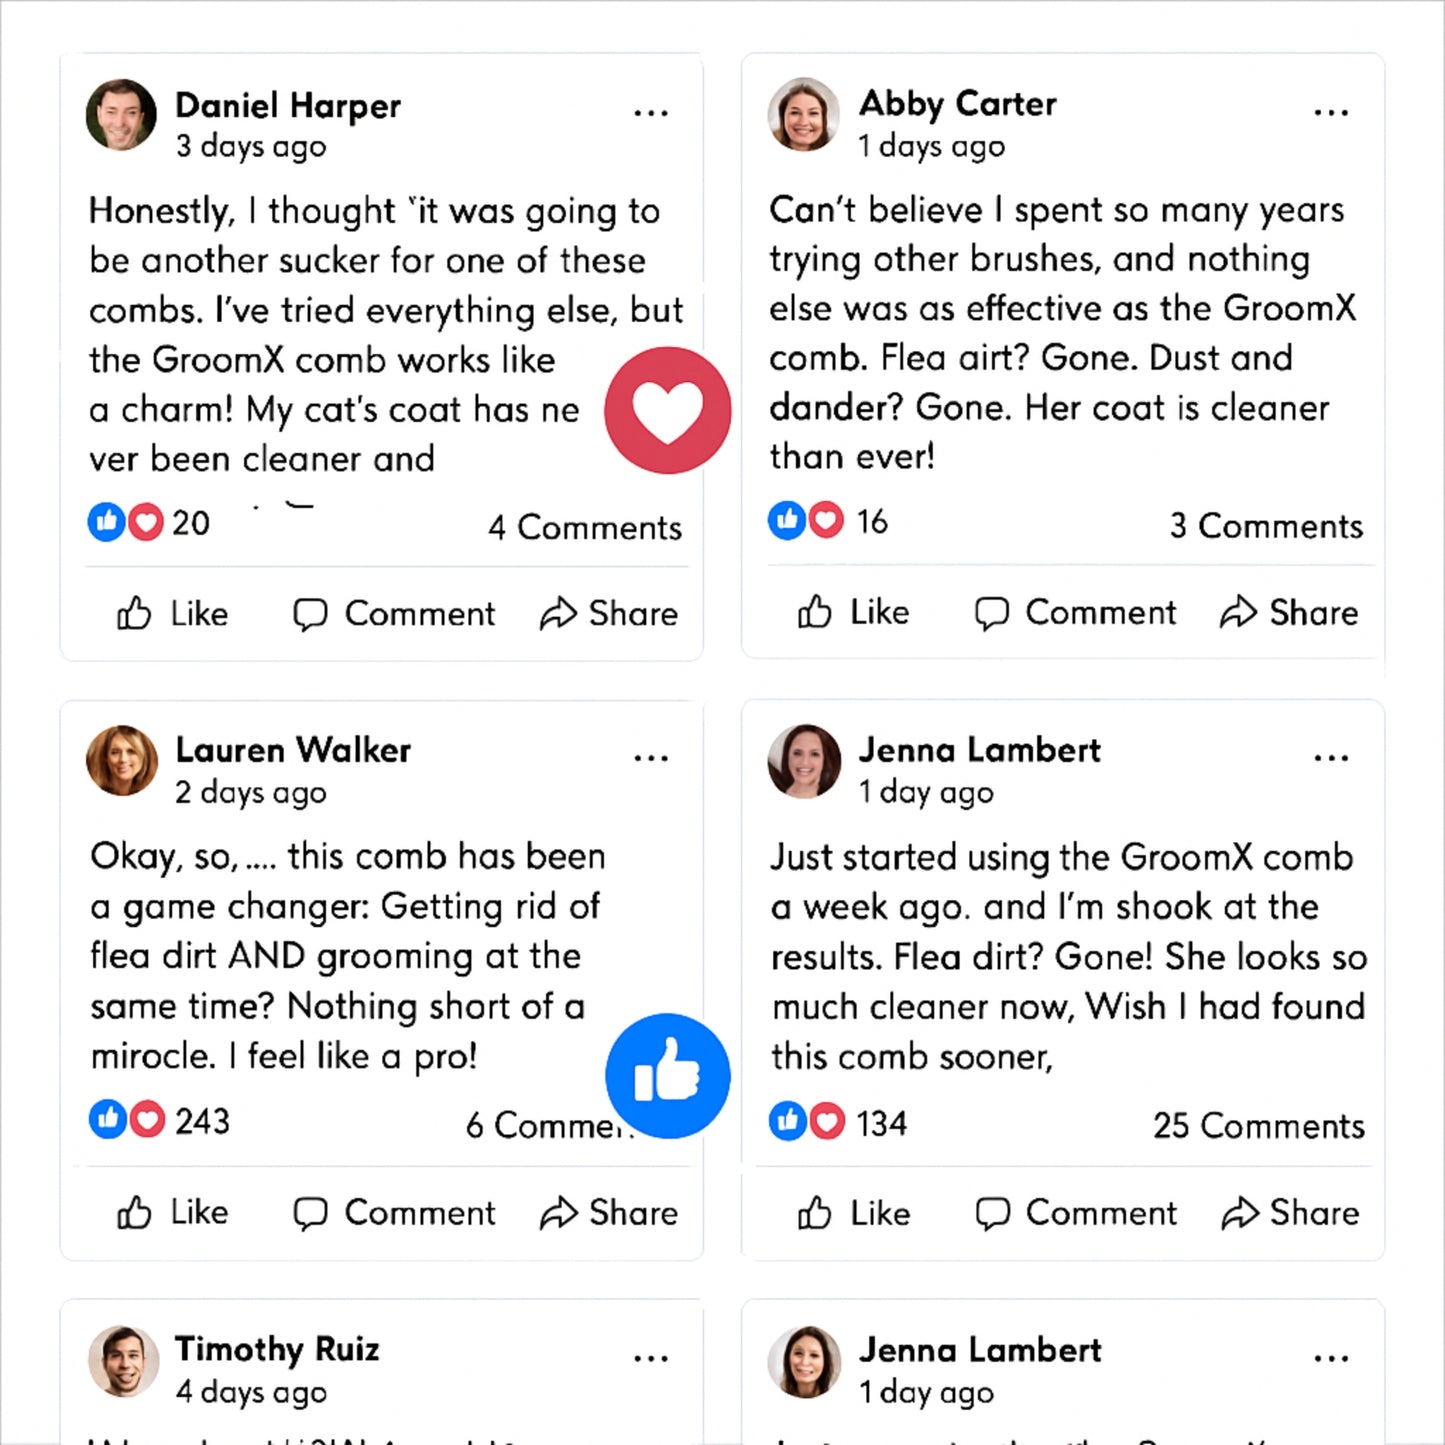Expand more options for Lauren Walker's post
1445x1445 pixels.
coord(651,758)
